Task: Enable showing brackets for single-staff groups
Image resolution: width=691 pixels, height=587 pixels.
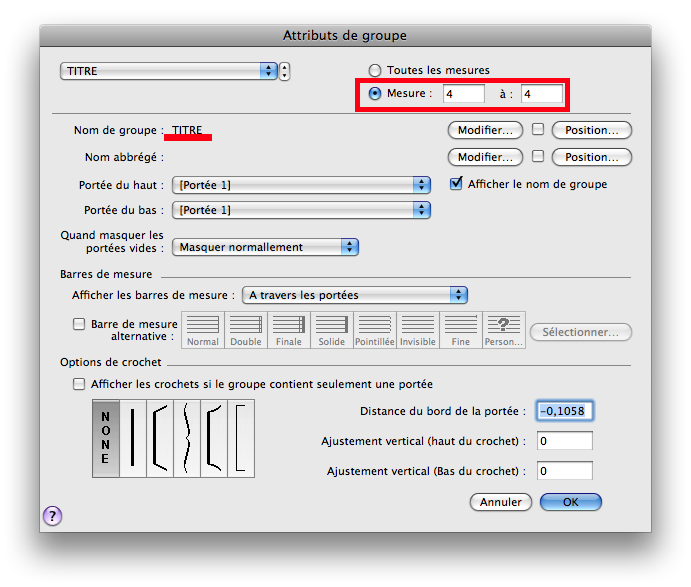Action: click(79, 384)
